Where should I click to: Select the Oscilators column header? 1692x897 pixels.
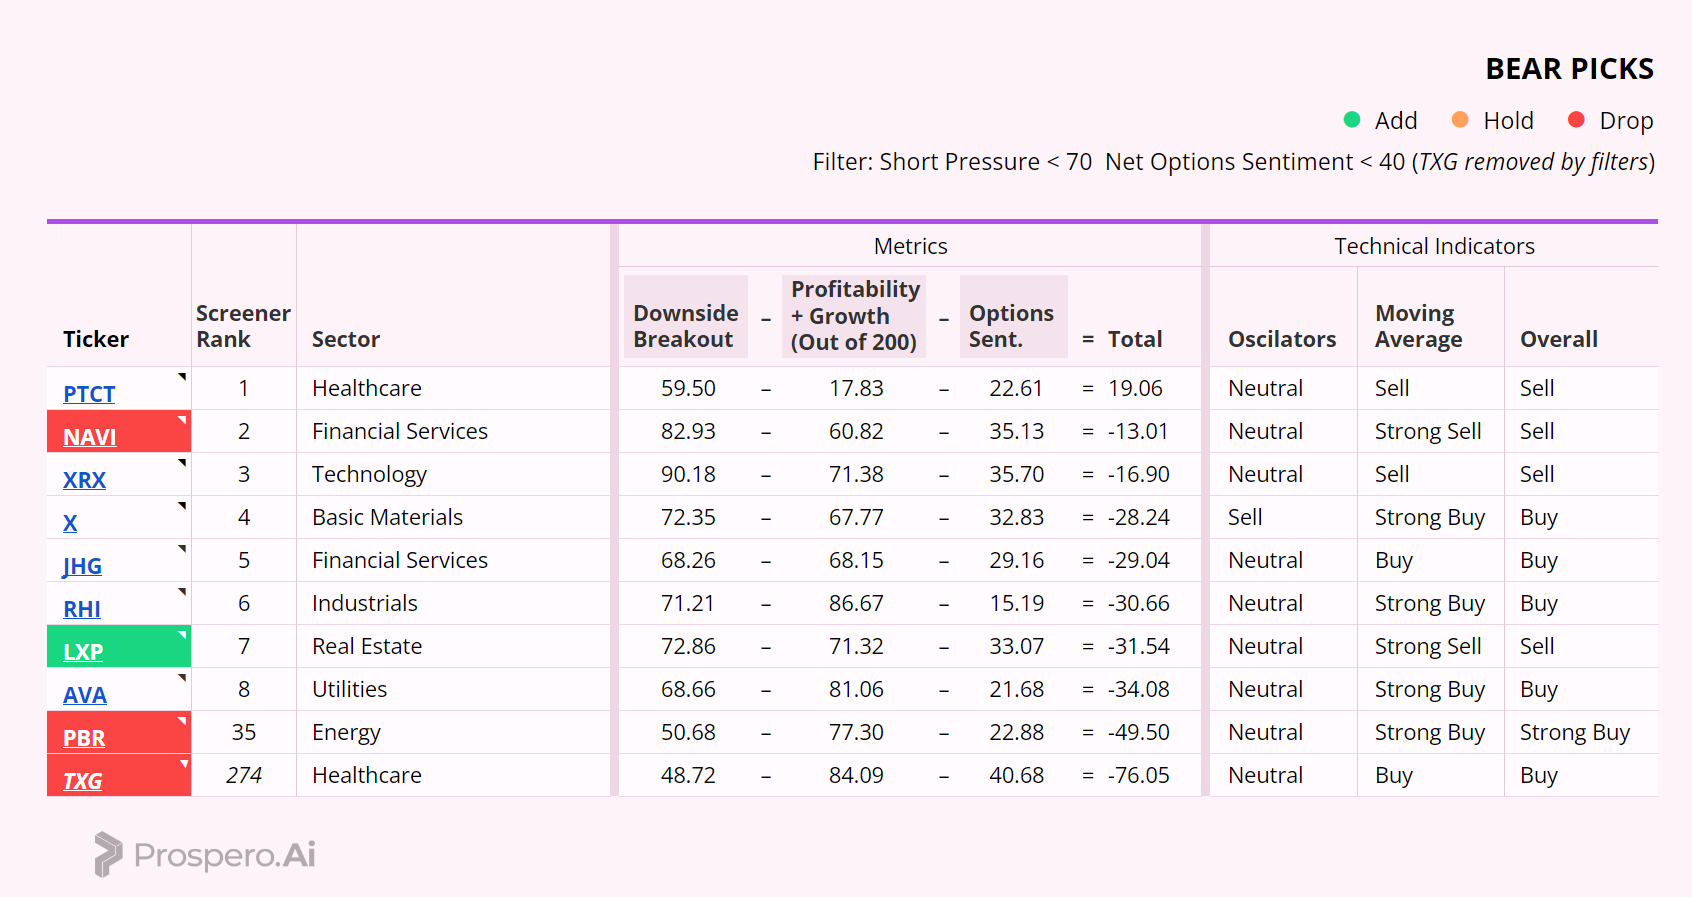[1282, 339]
